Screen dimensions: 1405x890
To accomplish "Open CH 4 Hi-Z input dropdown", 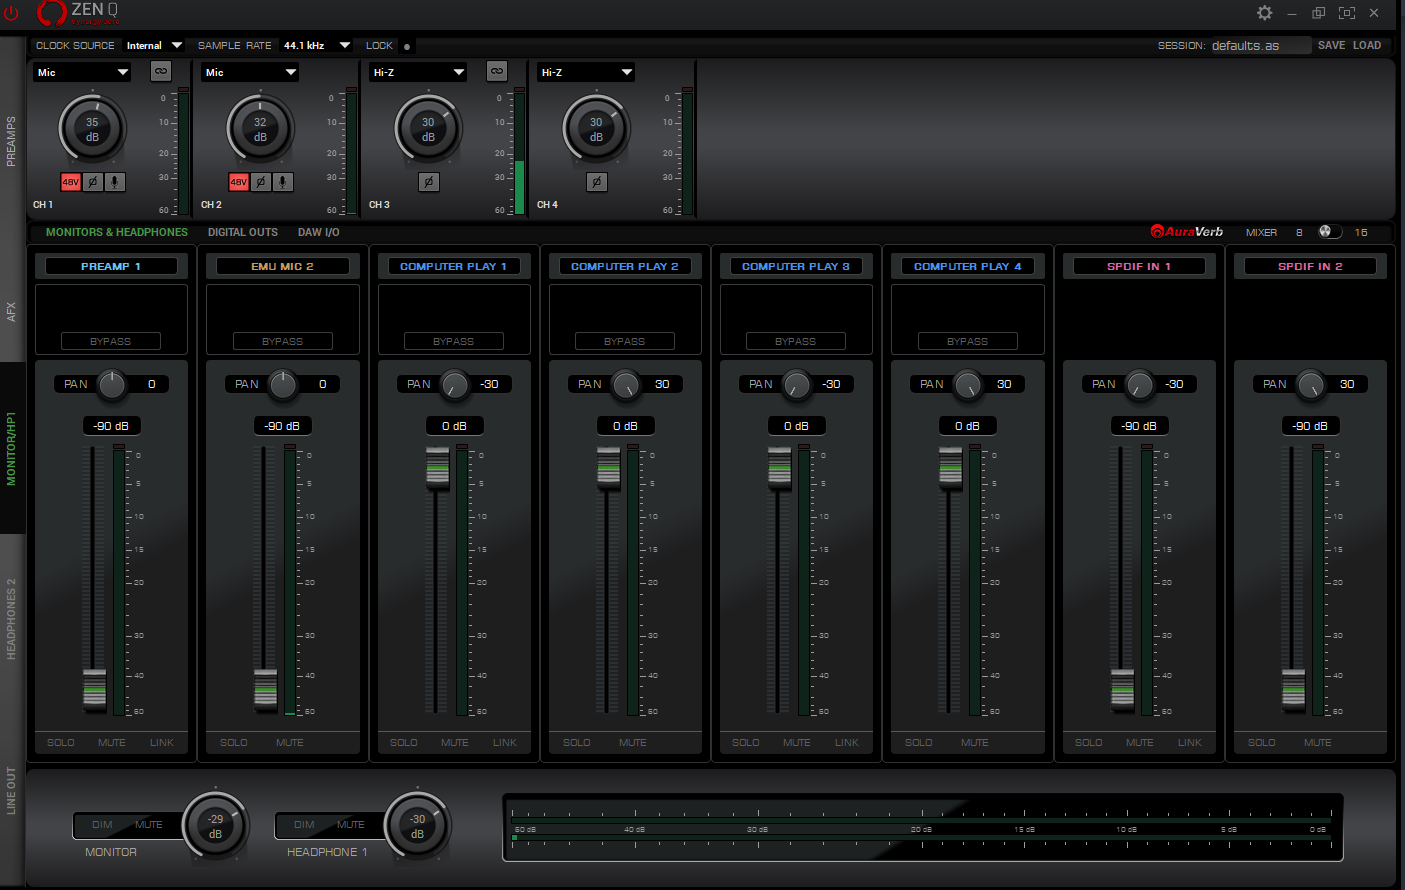I will (587, 72).
